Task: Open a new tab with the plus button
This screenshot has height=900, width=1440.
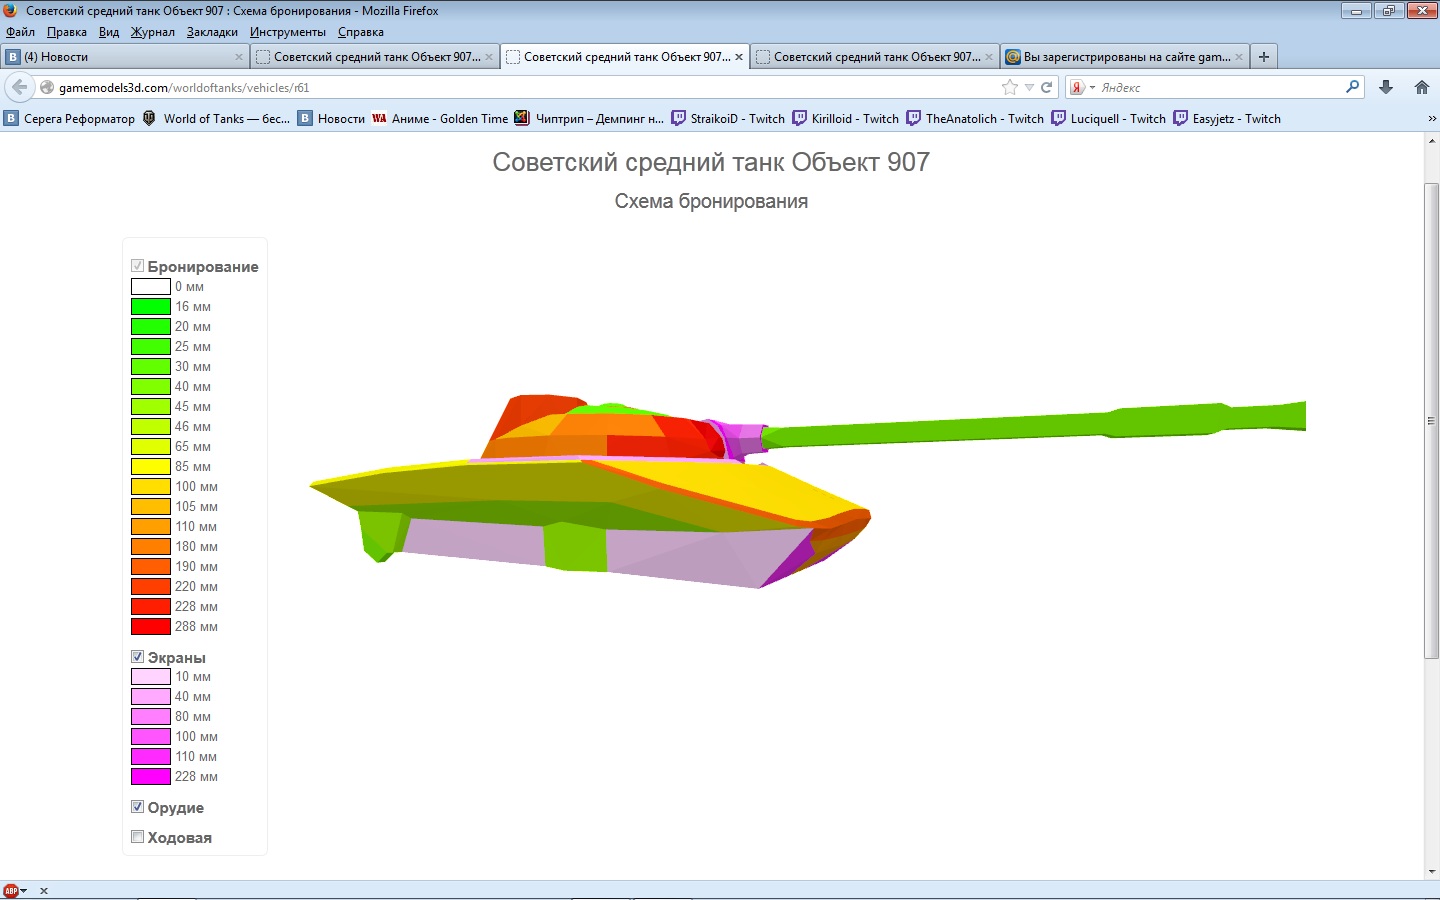Action: coord(1264,57)
